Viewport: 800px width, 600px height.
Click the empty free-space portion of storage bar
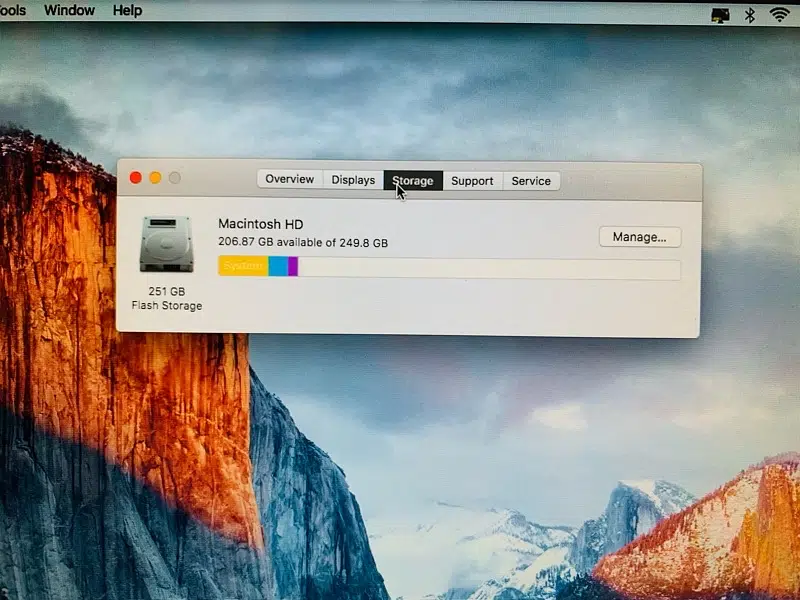coord(490,269)
